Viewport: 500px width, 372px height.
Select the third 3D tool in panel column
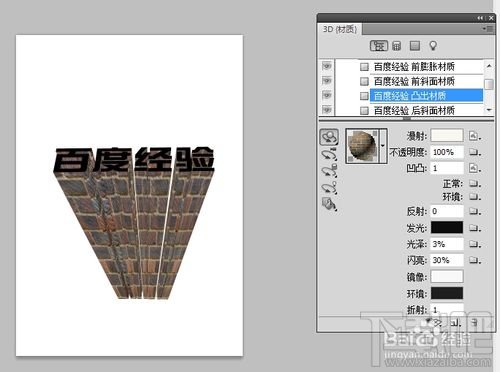coord(329,171)
